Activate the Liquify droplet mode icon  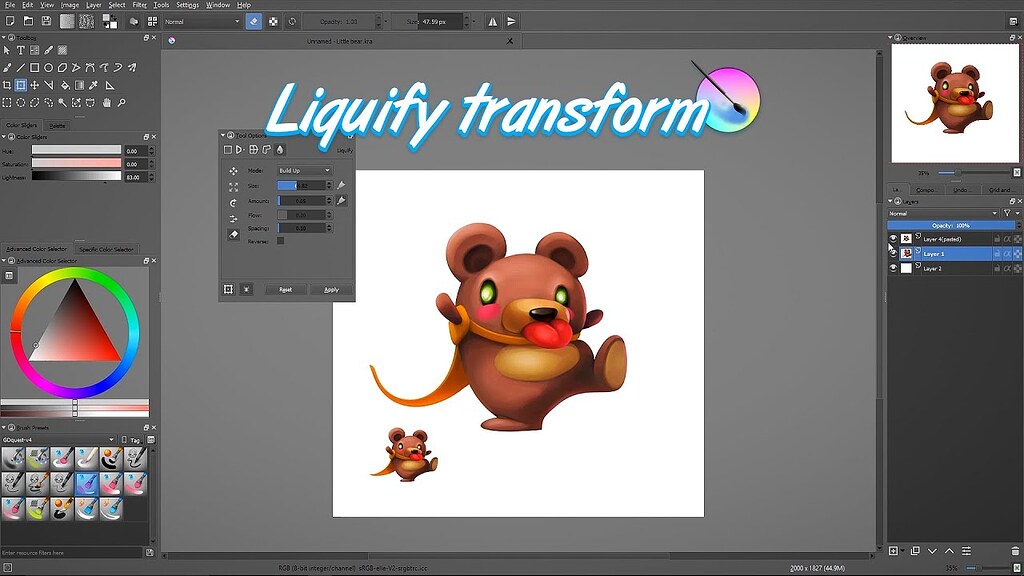pyautogui.click(x=279, y=149)
